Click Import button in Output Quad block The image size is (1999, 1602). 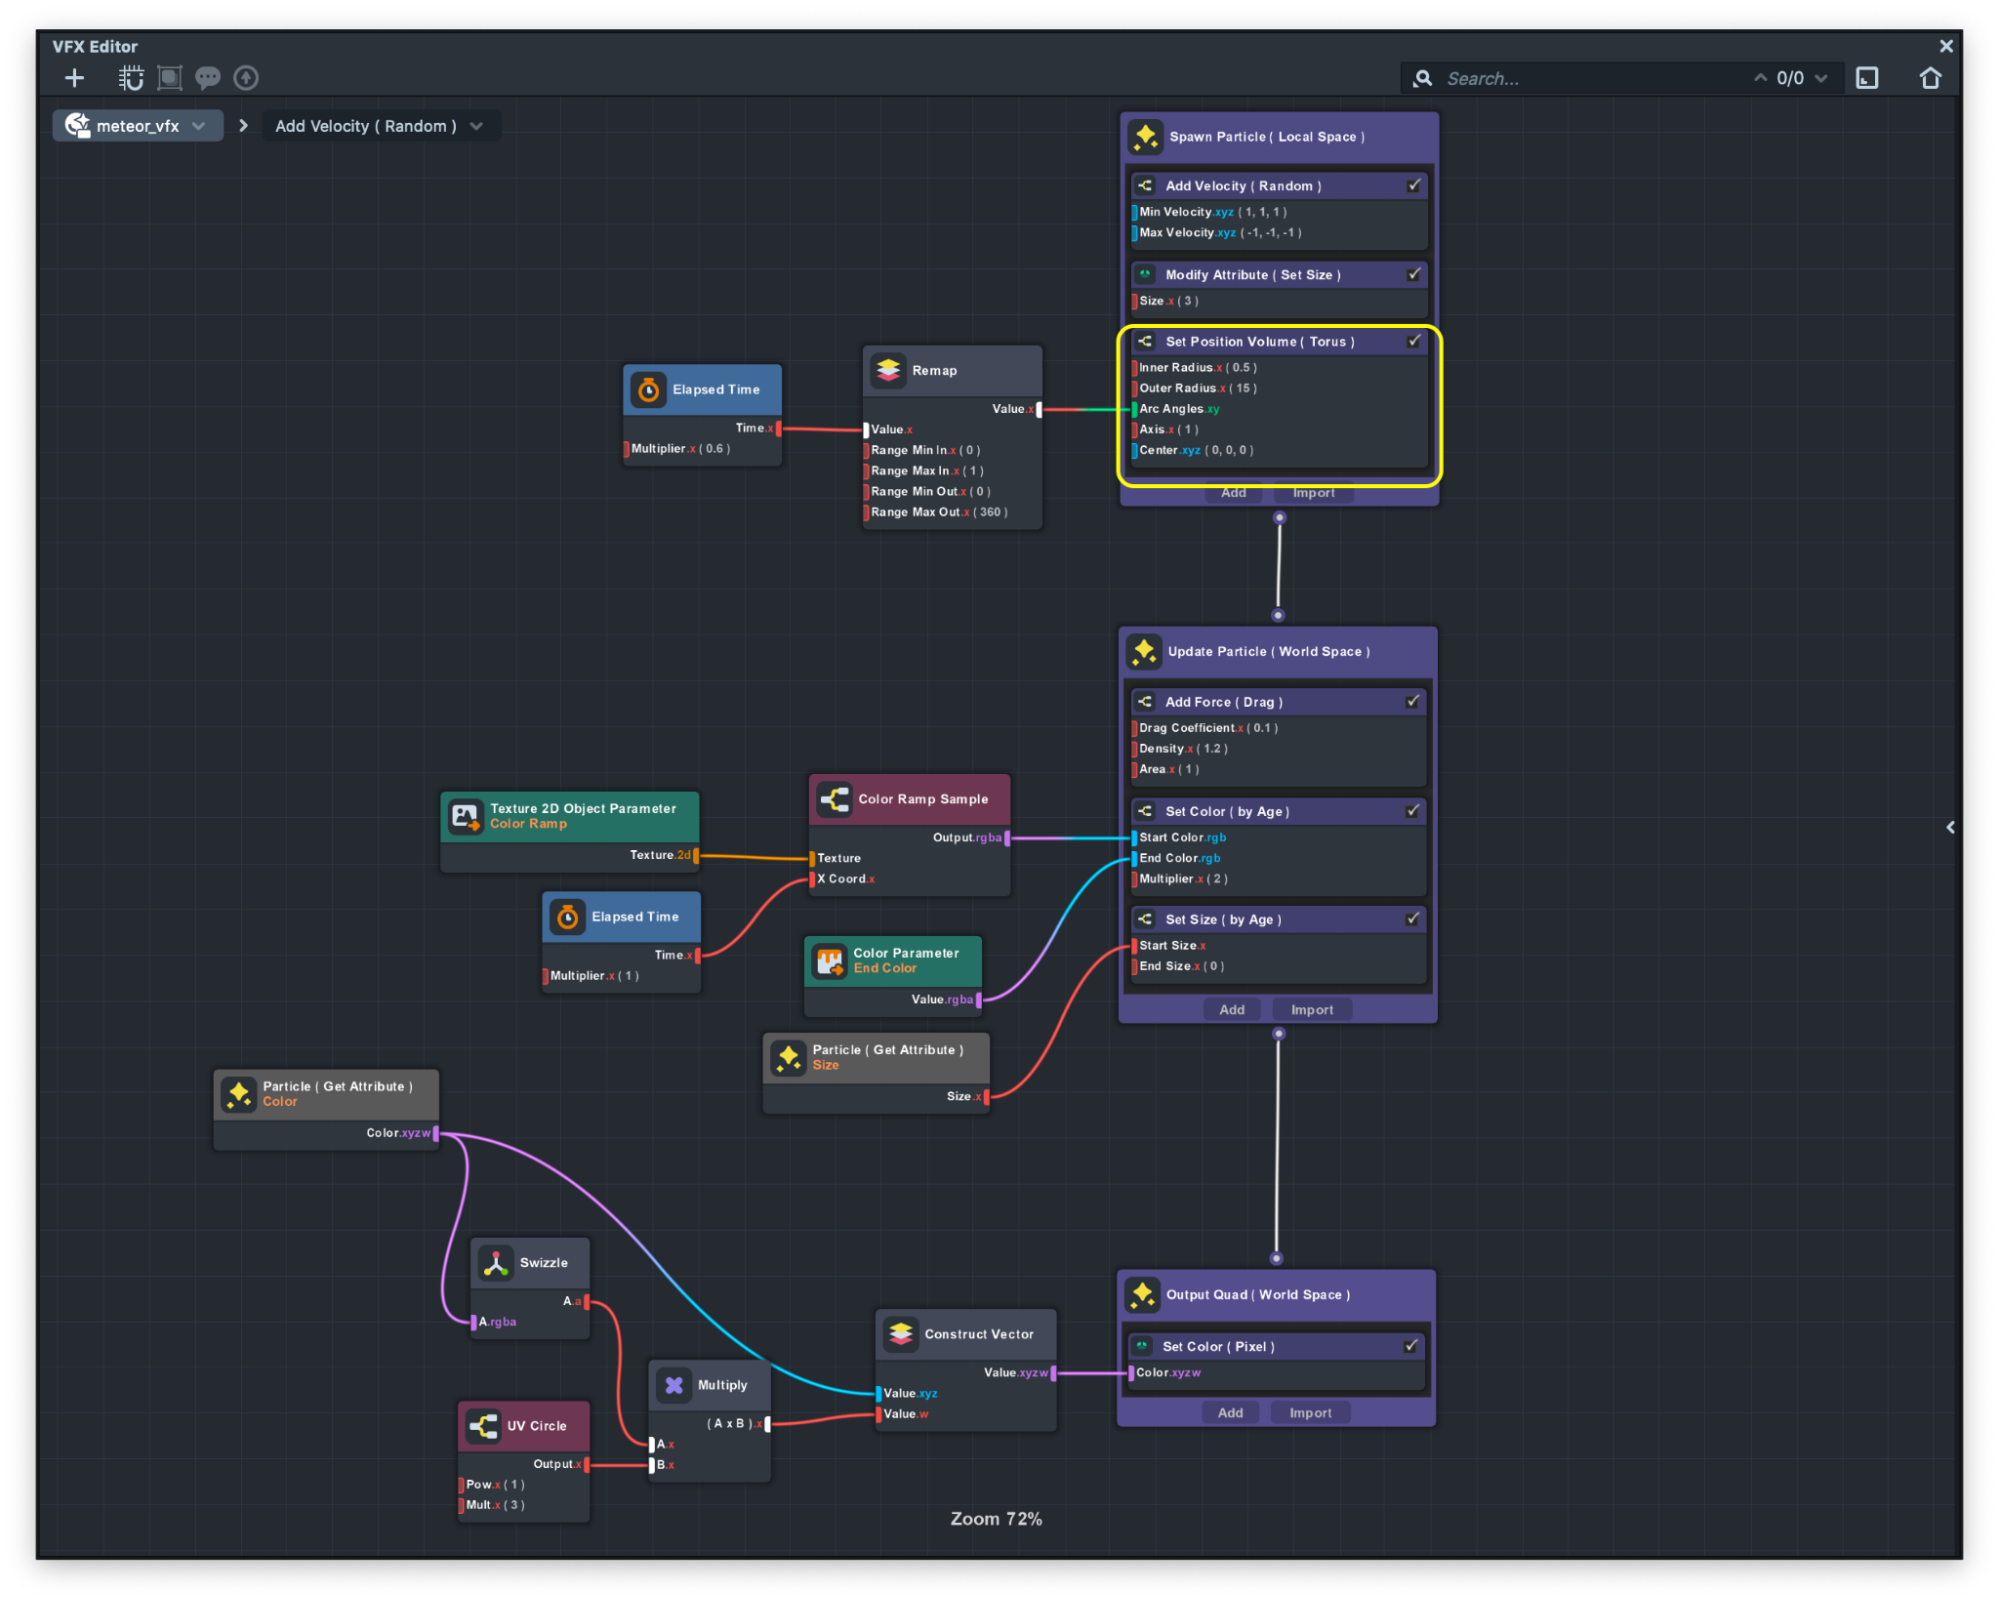[1310, 1413]
